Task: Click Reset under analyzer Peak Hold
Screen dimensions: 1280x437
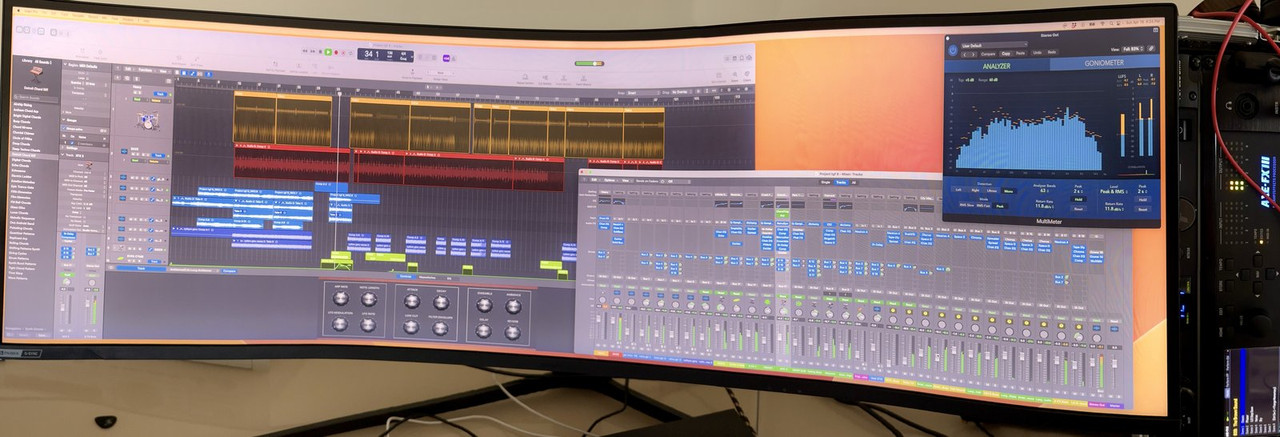Action: (x=1078, y=209)
